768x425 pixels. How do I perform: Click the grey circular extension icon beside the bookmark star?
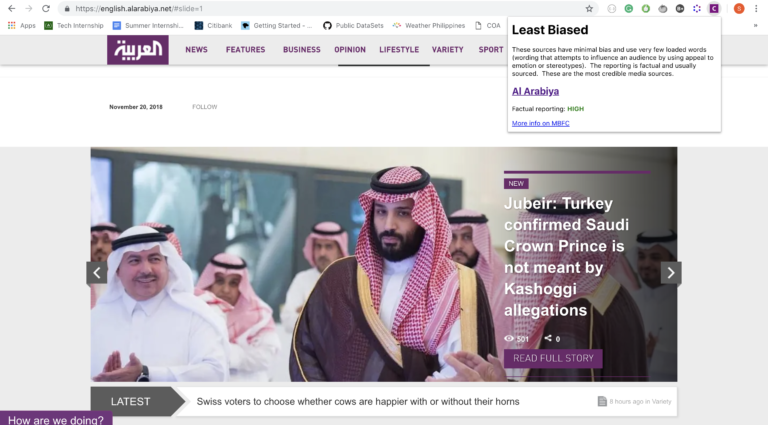(x=612, y=8)
